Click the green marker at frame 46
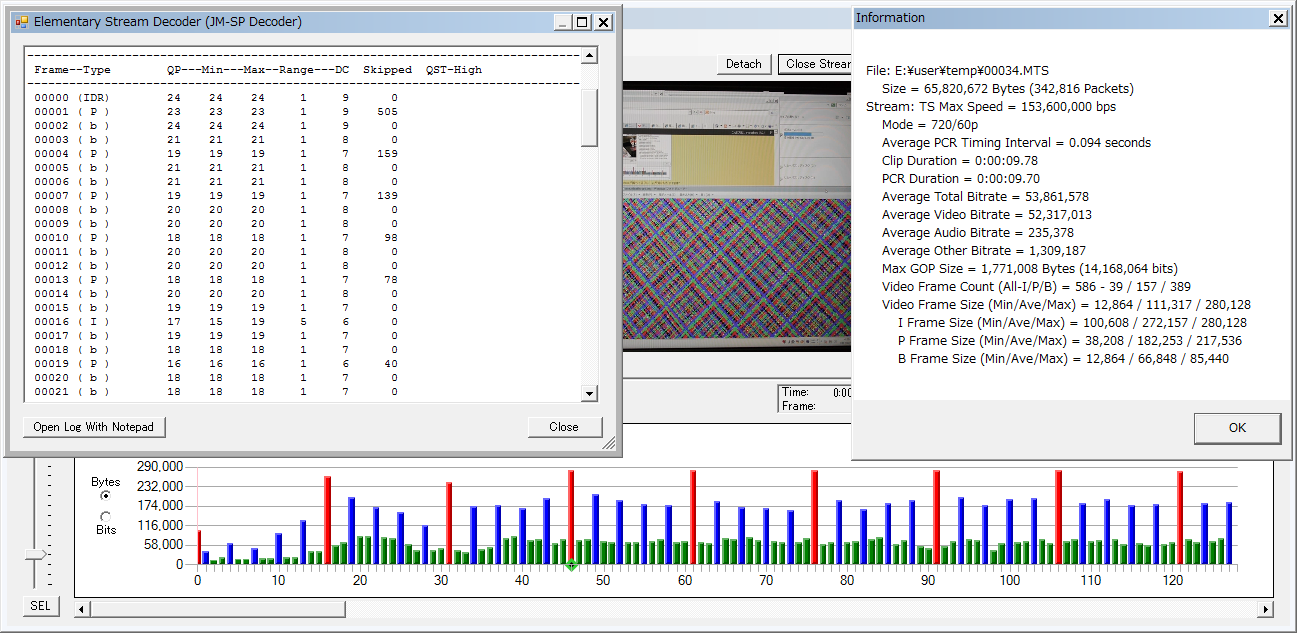The height and width of the screenshot is (633, 1297). [571, 567]
